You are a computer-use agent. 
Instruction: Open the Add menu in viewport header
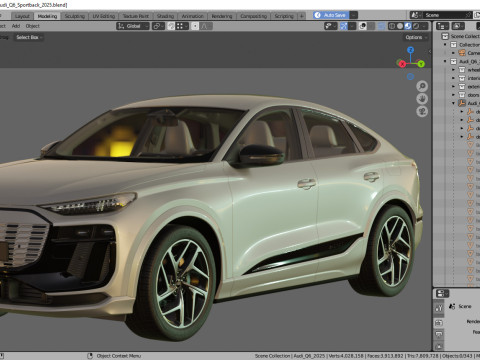point(16,26)
